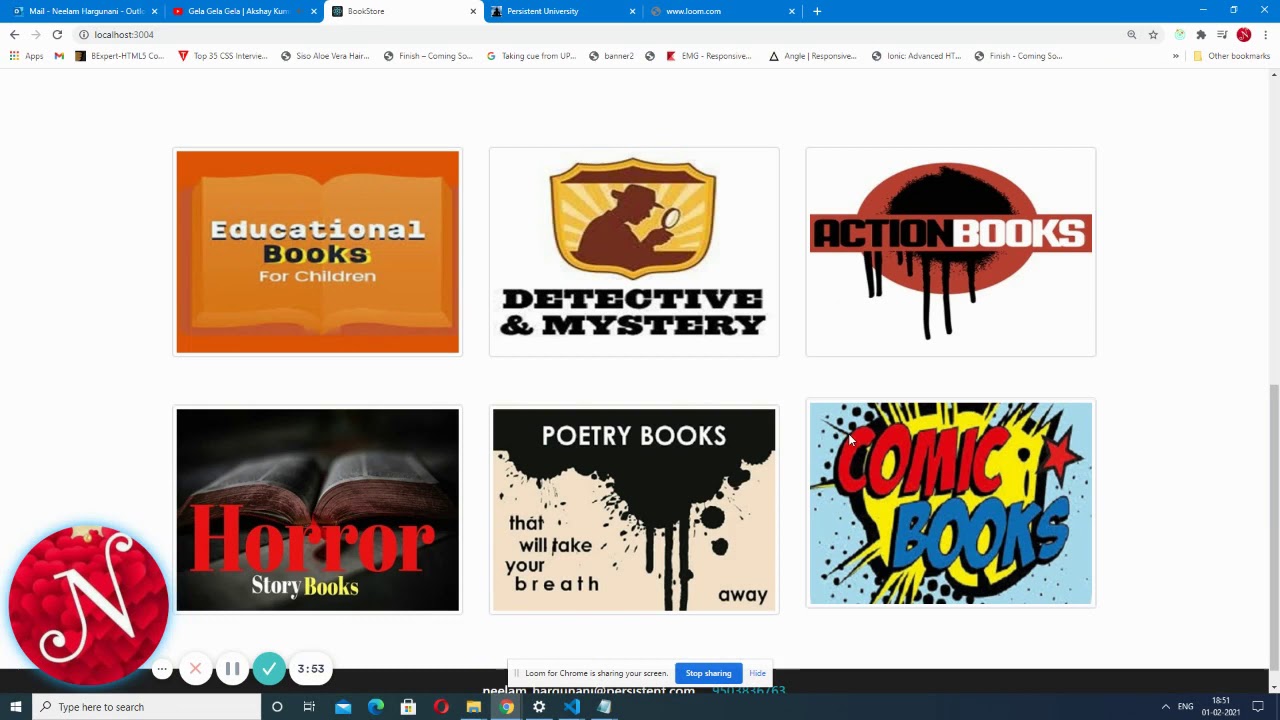The image size is (1280, 720).
Task: Open Visual Studio Code from taskbar
Action: pos(571,707)
